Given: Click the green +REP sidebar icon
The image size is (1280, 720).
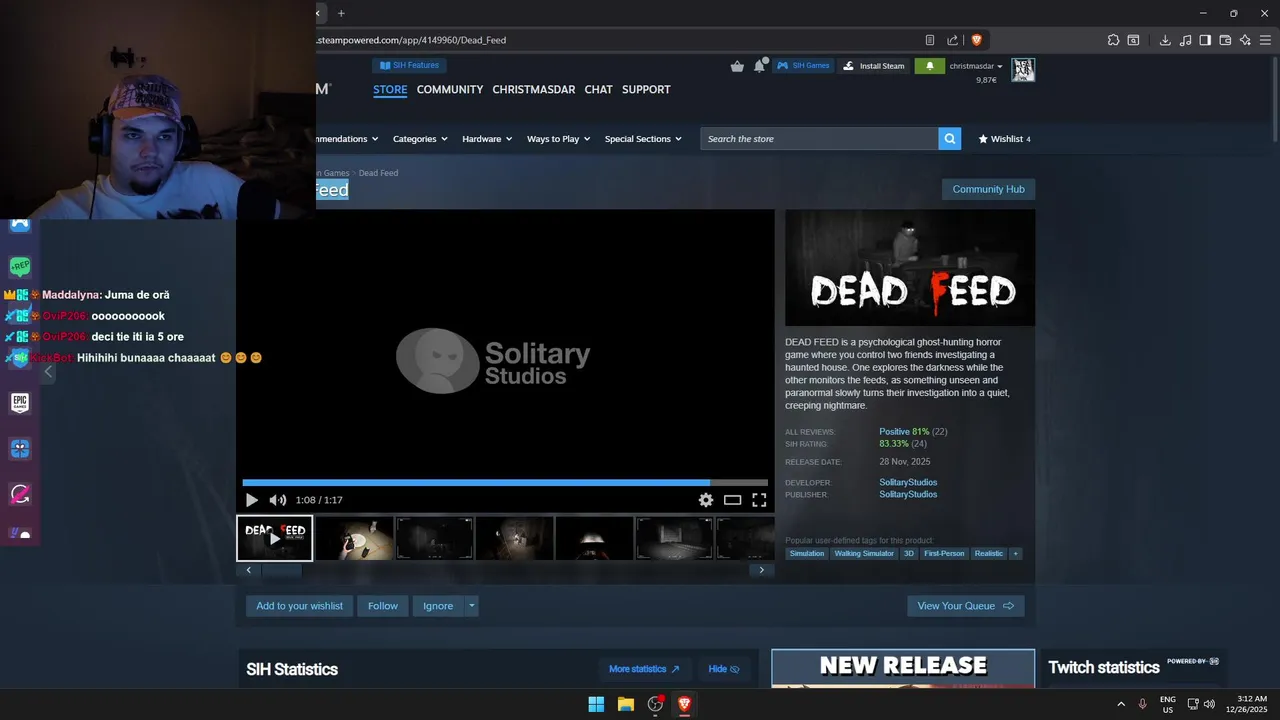Looking at the screenshot, I should click(x=20, y=266).
